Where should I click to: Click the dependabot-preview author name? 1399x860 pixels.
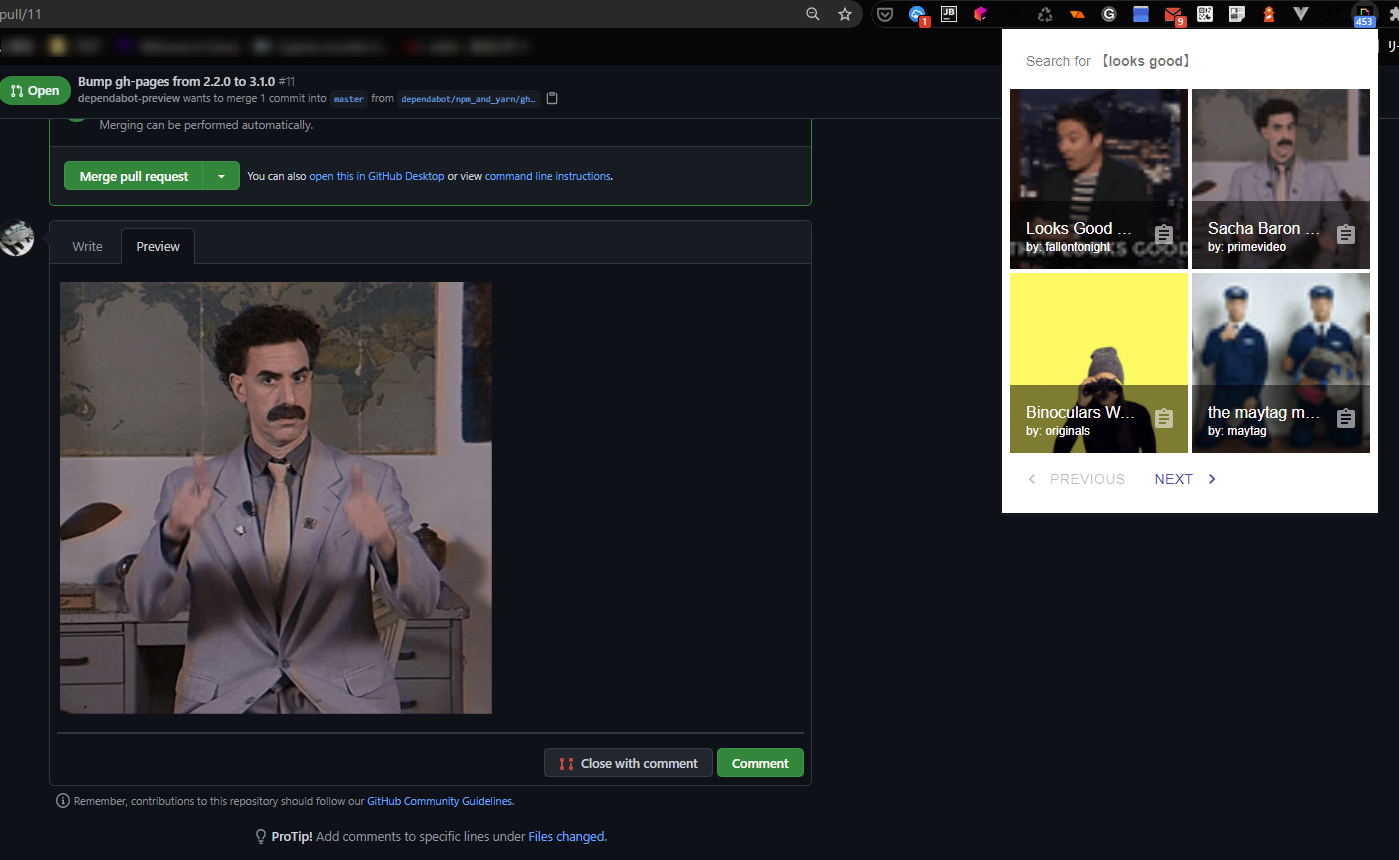pos(129,98)
